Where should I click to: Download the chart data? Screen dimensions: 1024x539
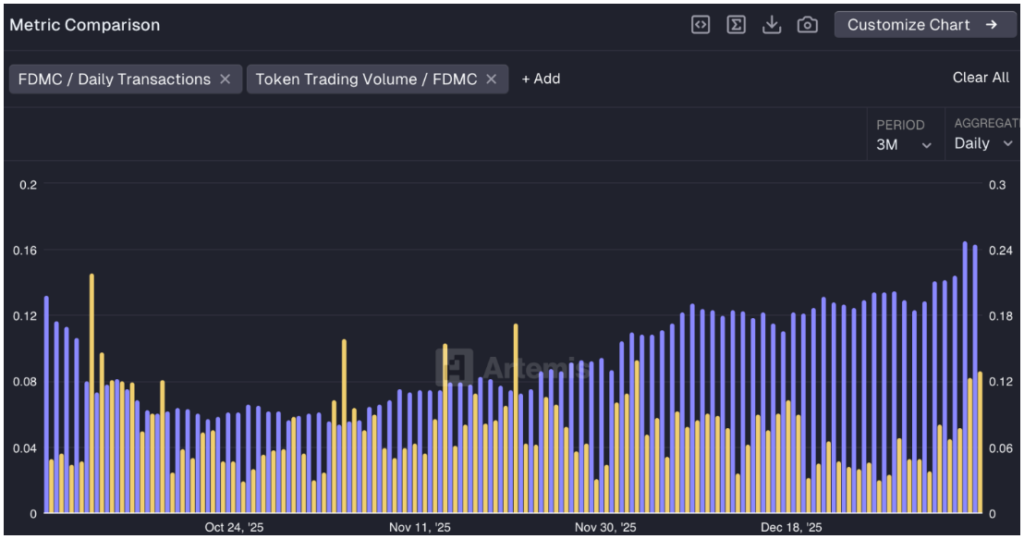pyautogui.click(x=771, y=25)
